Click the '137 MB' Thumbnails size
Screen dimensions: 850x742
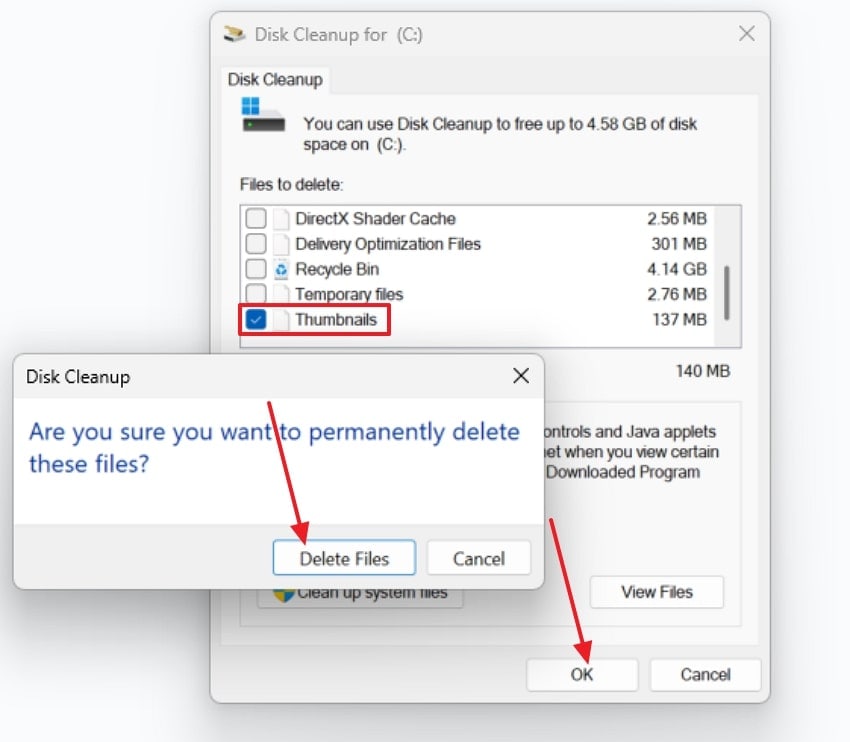[x=680, y=319]
